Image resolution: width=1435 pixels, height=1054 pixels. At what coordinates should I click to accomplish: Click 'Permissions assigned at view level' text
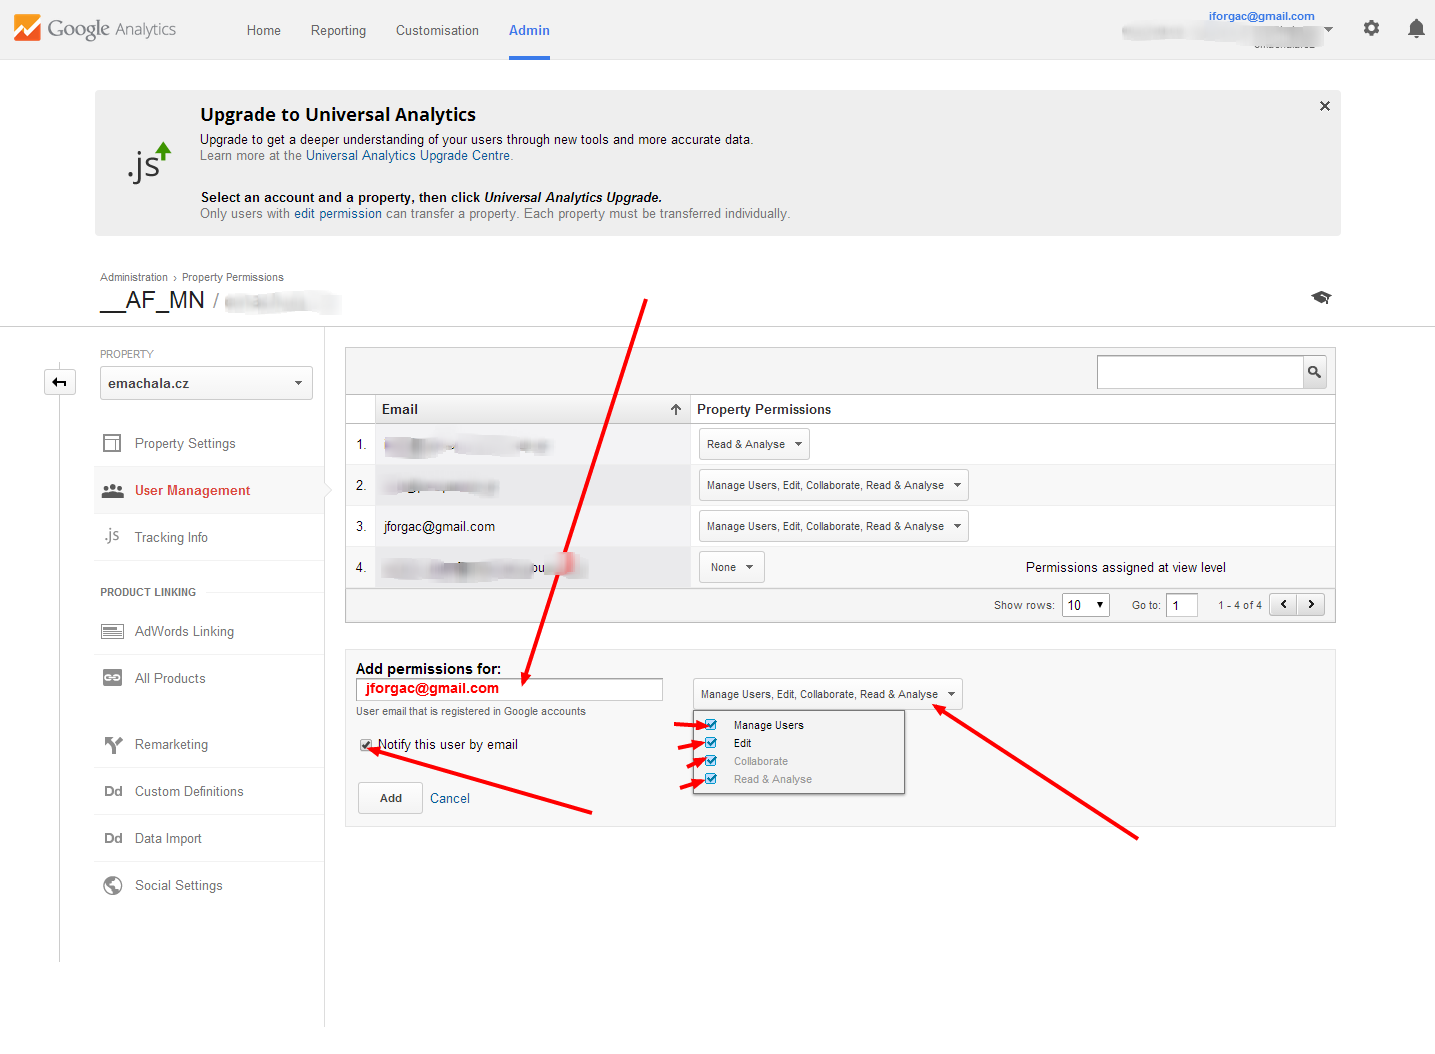click(1126, 567)
